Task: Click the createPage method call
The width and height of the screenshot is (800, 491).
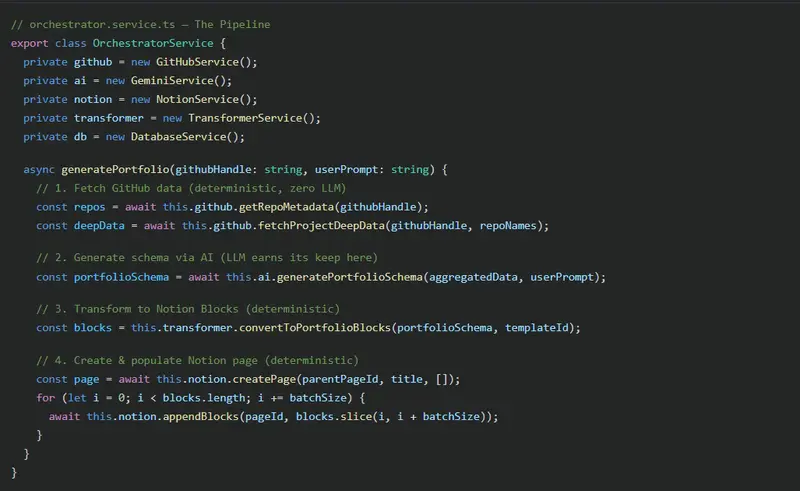Action: 264,379
